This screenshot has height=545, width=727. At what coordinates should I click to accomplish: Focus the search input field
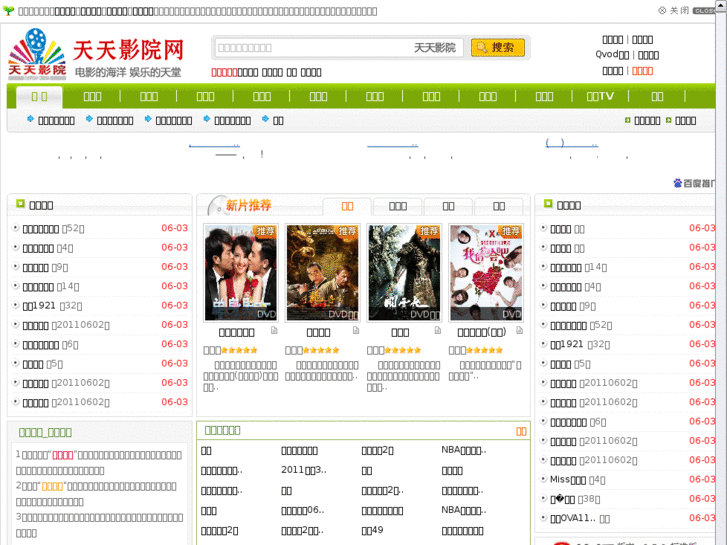338,48
